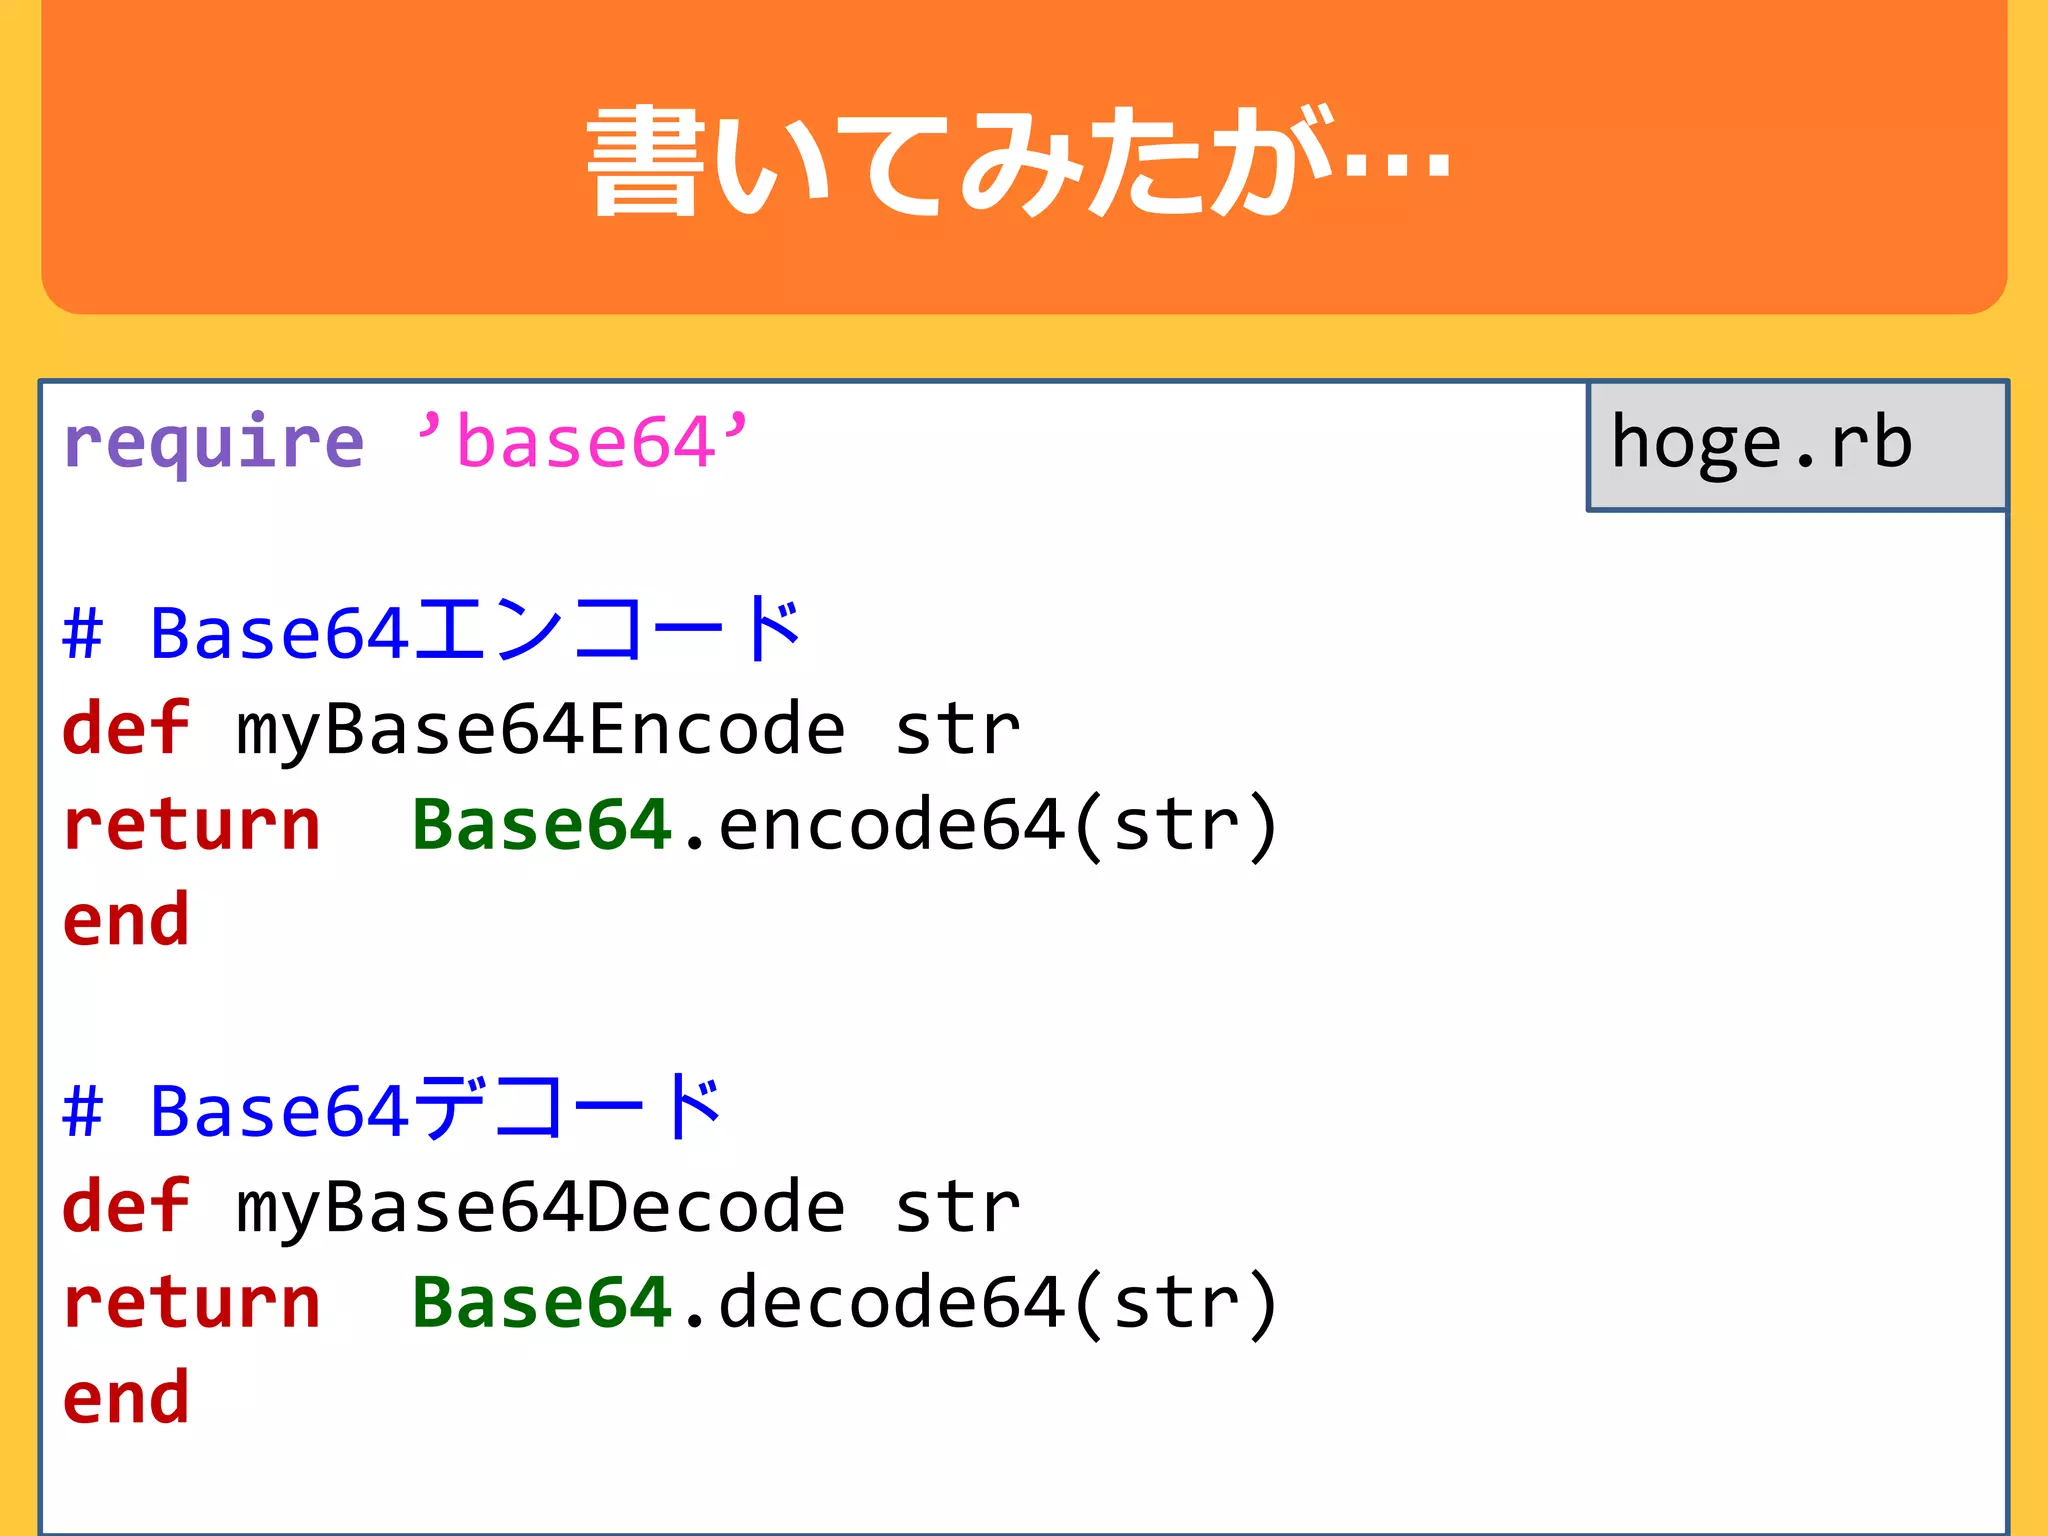Click the 'require' keyword in the code
The height and width of the screenshot is (1536, 2048).
[x=213, y=443]
